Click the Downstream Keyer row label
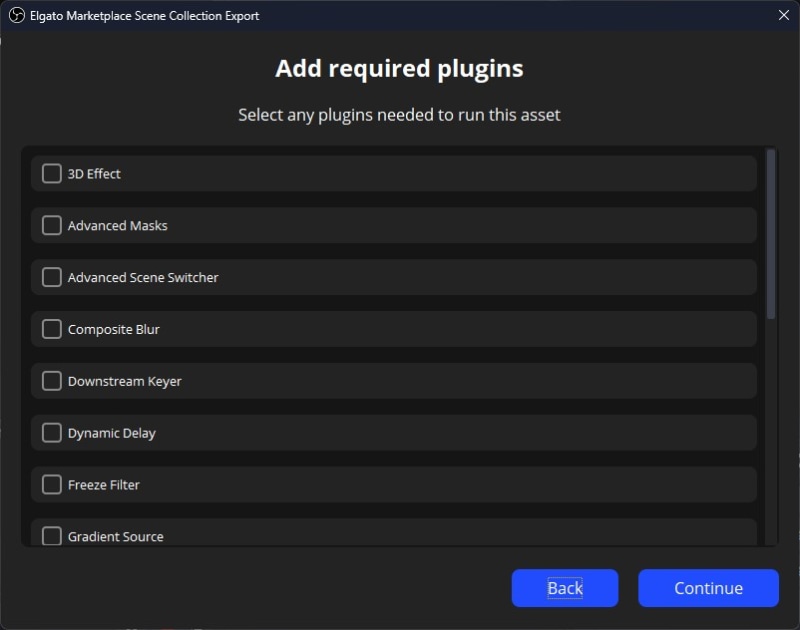This screenshot has width=800, height=630. pyautogui.click(x=125, y=381)
